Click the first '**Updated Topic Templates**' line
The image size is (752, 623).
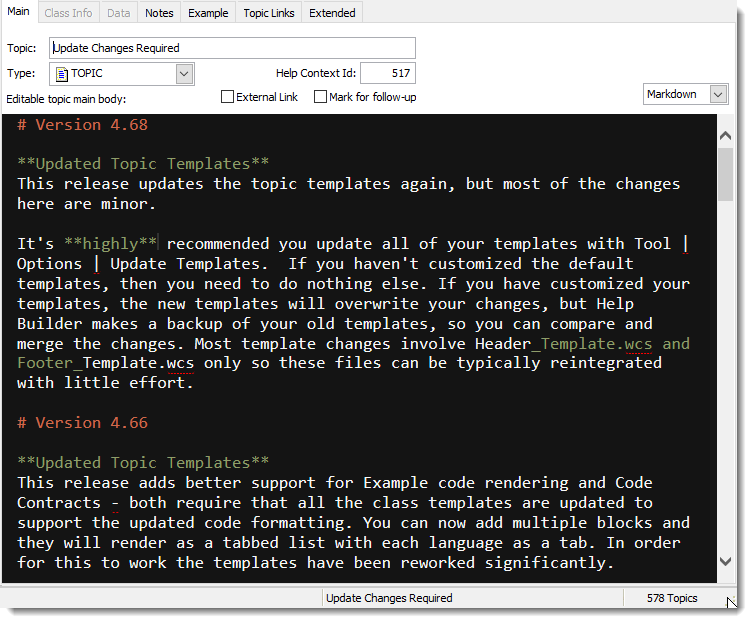(143, 164)
